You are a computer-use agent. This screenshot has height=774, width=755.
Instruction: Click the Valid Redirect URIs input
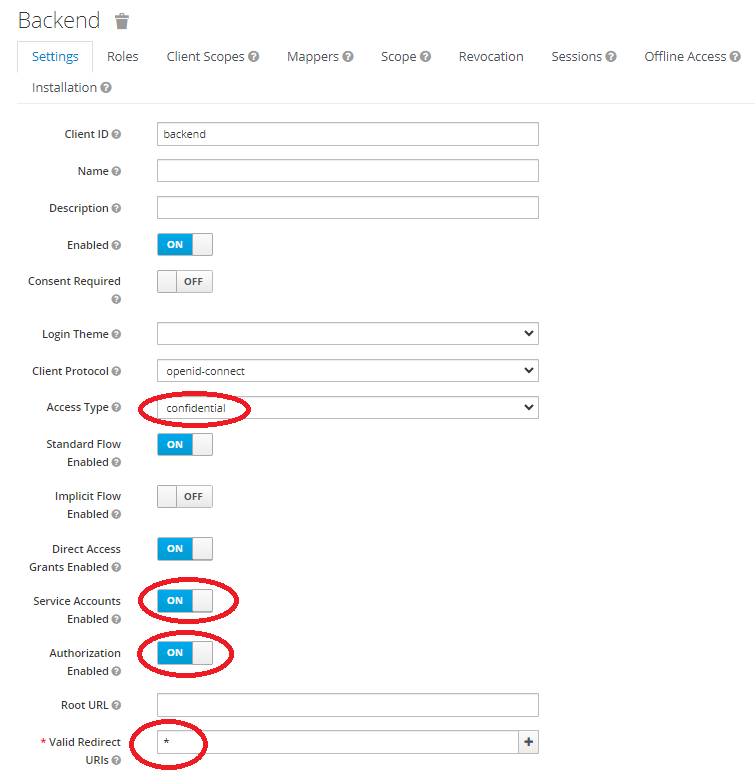click(338, 742)
